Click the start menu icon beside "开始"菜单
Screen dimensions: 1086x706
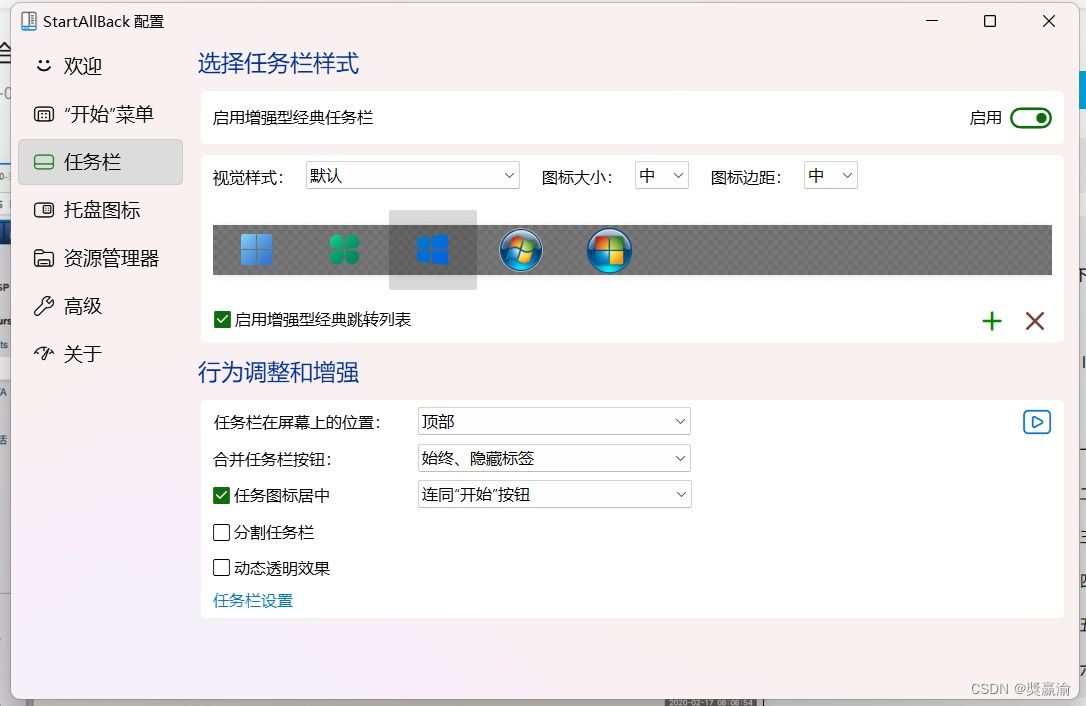[44, 114]
